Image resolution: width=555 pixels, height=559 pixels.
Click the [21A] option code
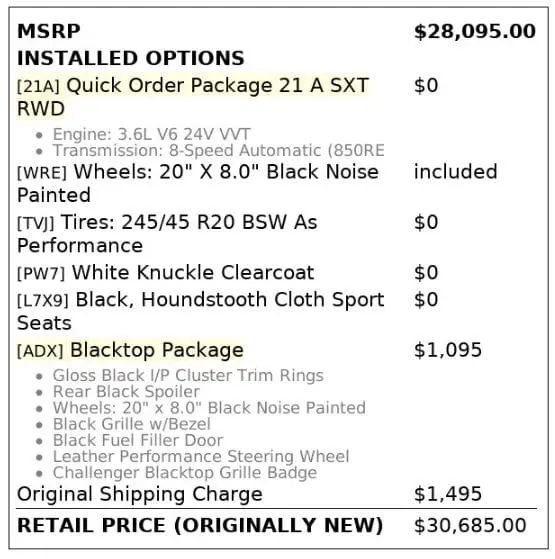tap(38, 86)
